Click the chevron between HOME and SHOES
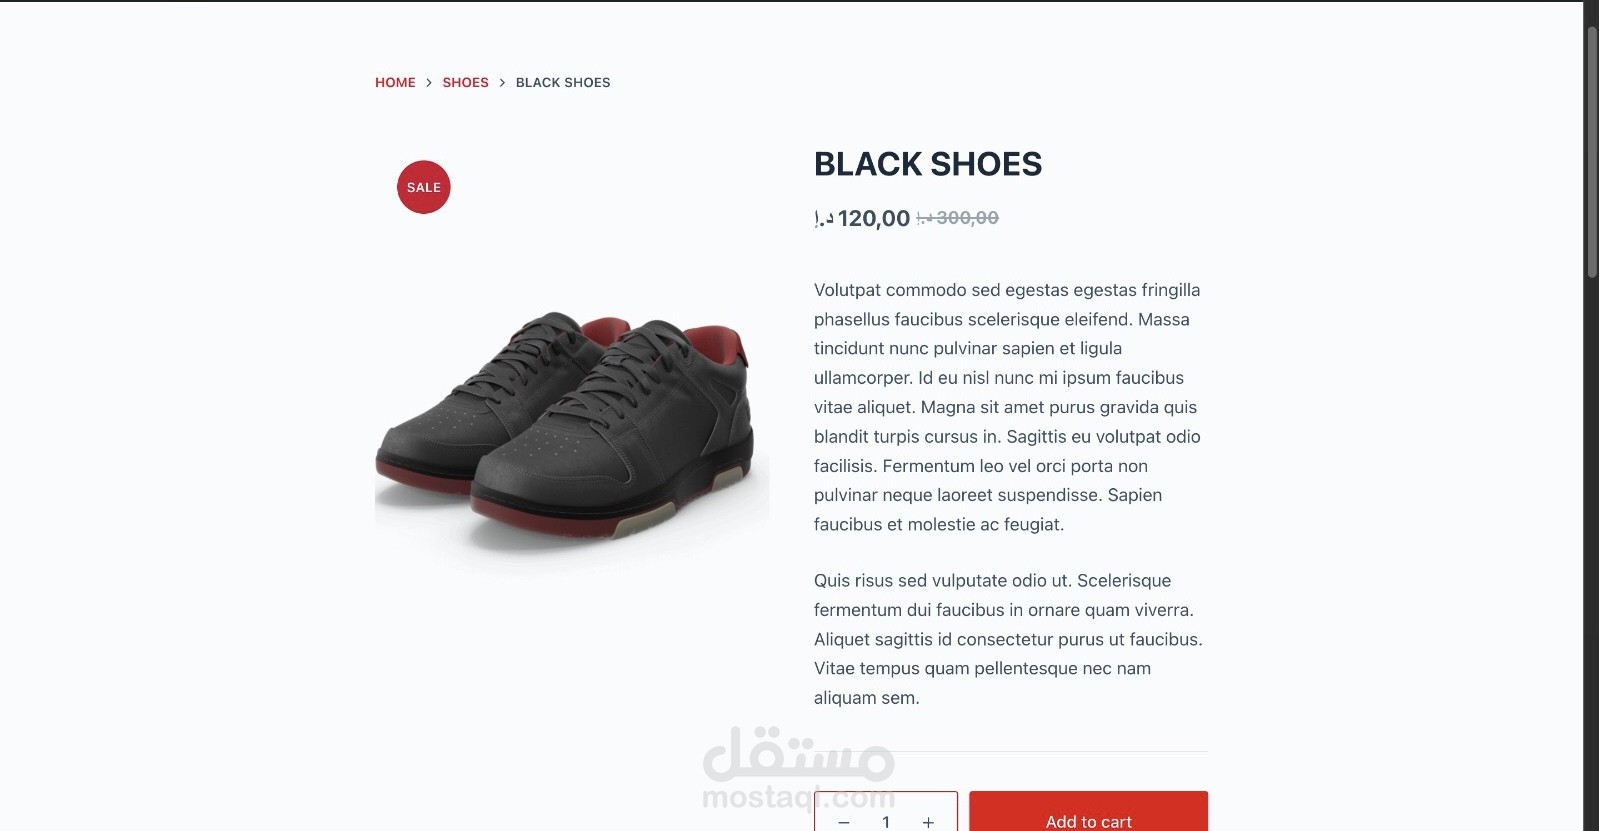Image resolution: width=1599 pixels, height=831 pixels. [429, 83]
